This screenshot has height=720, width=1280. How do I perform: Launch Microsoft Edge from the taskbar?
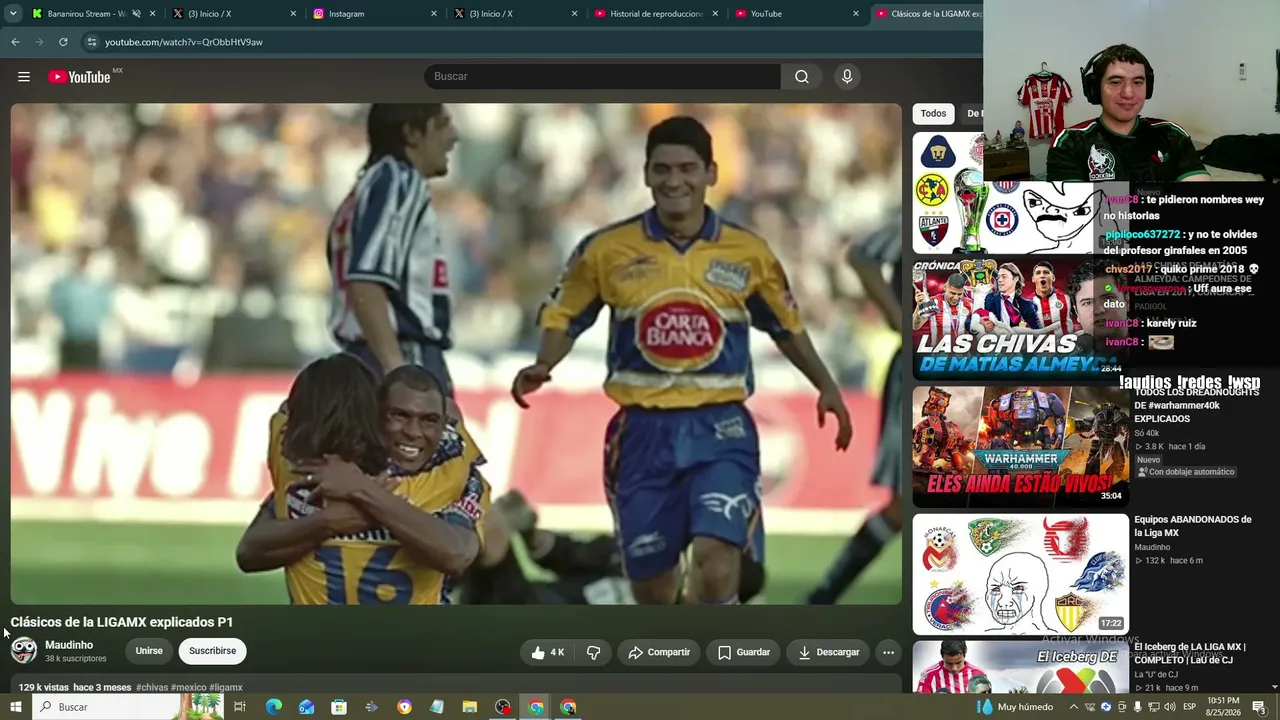click(273, 707)
